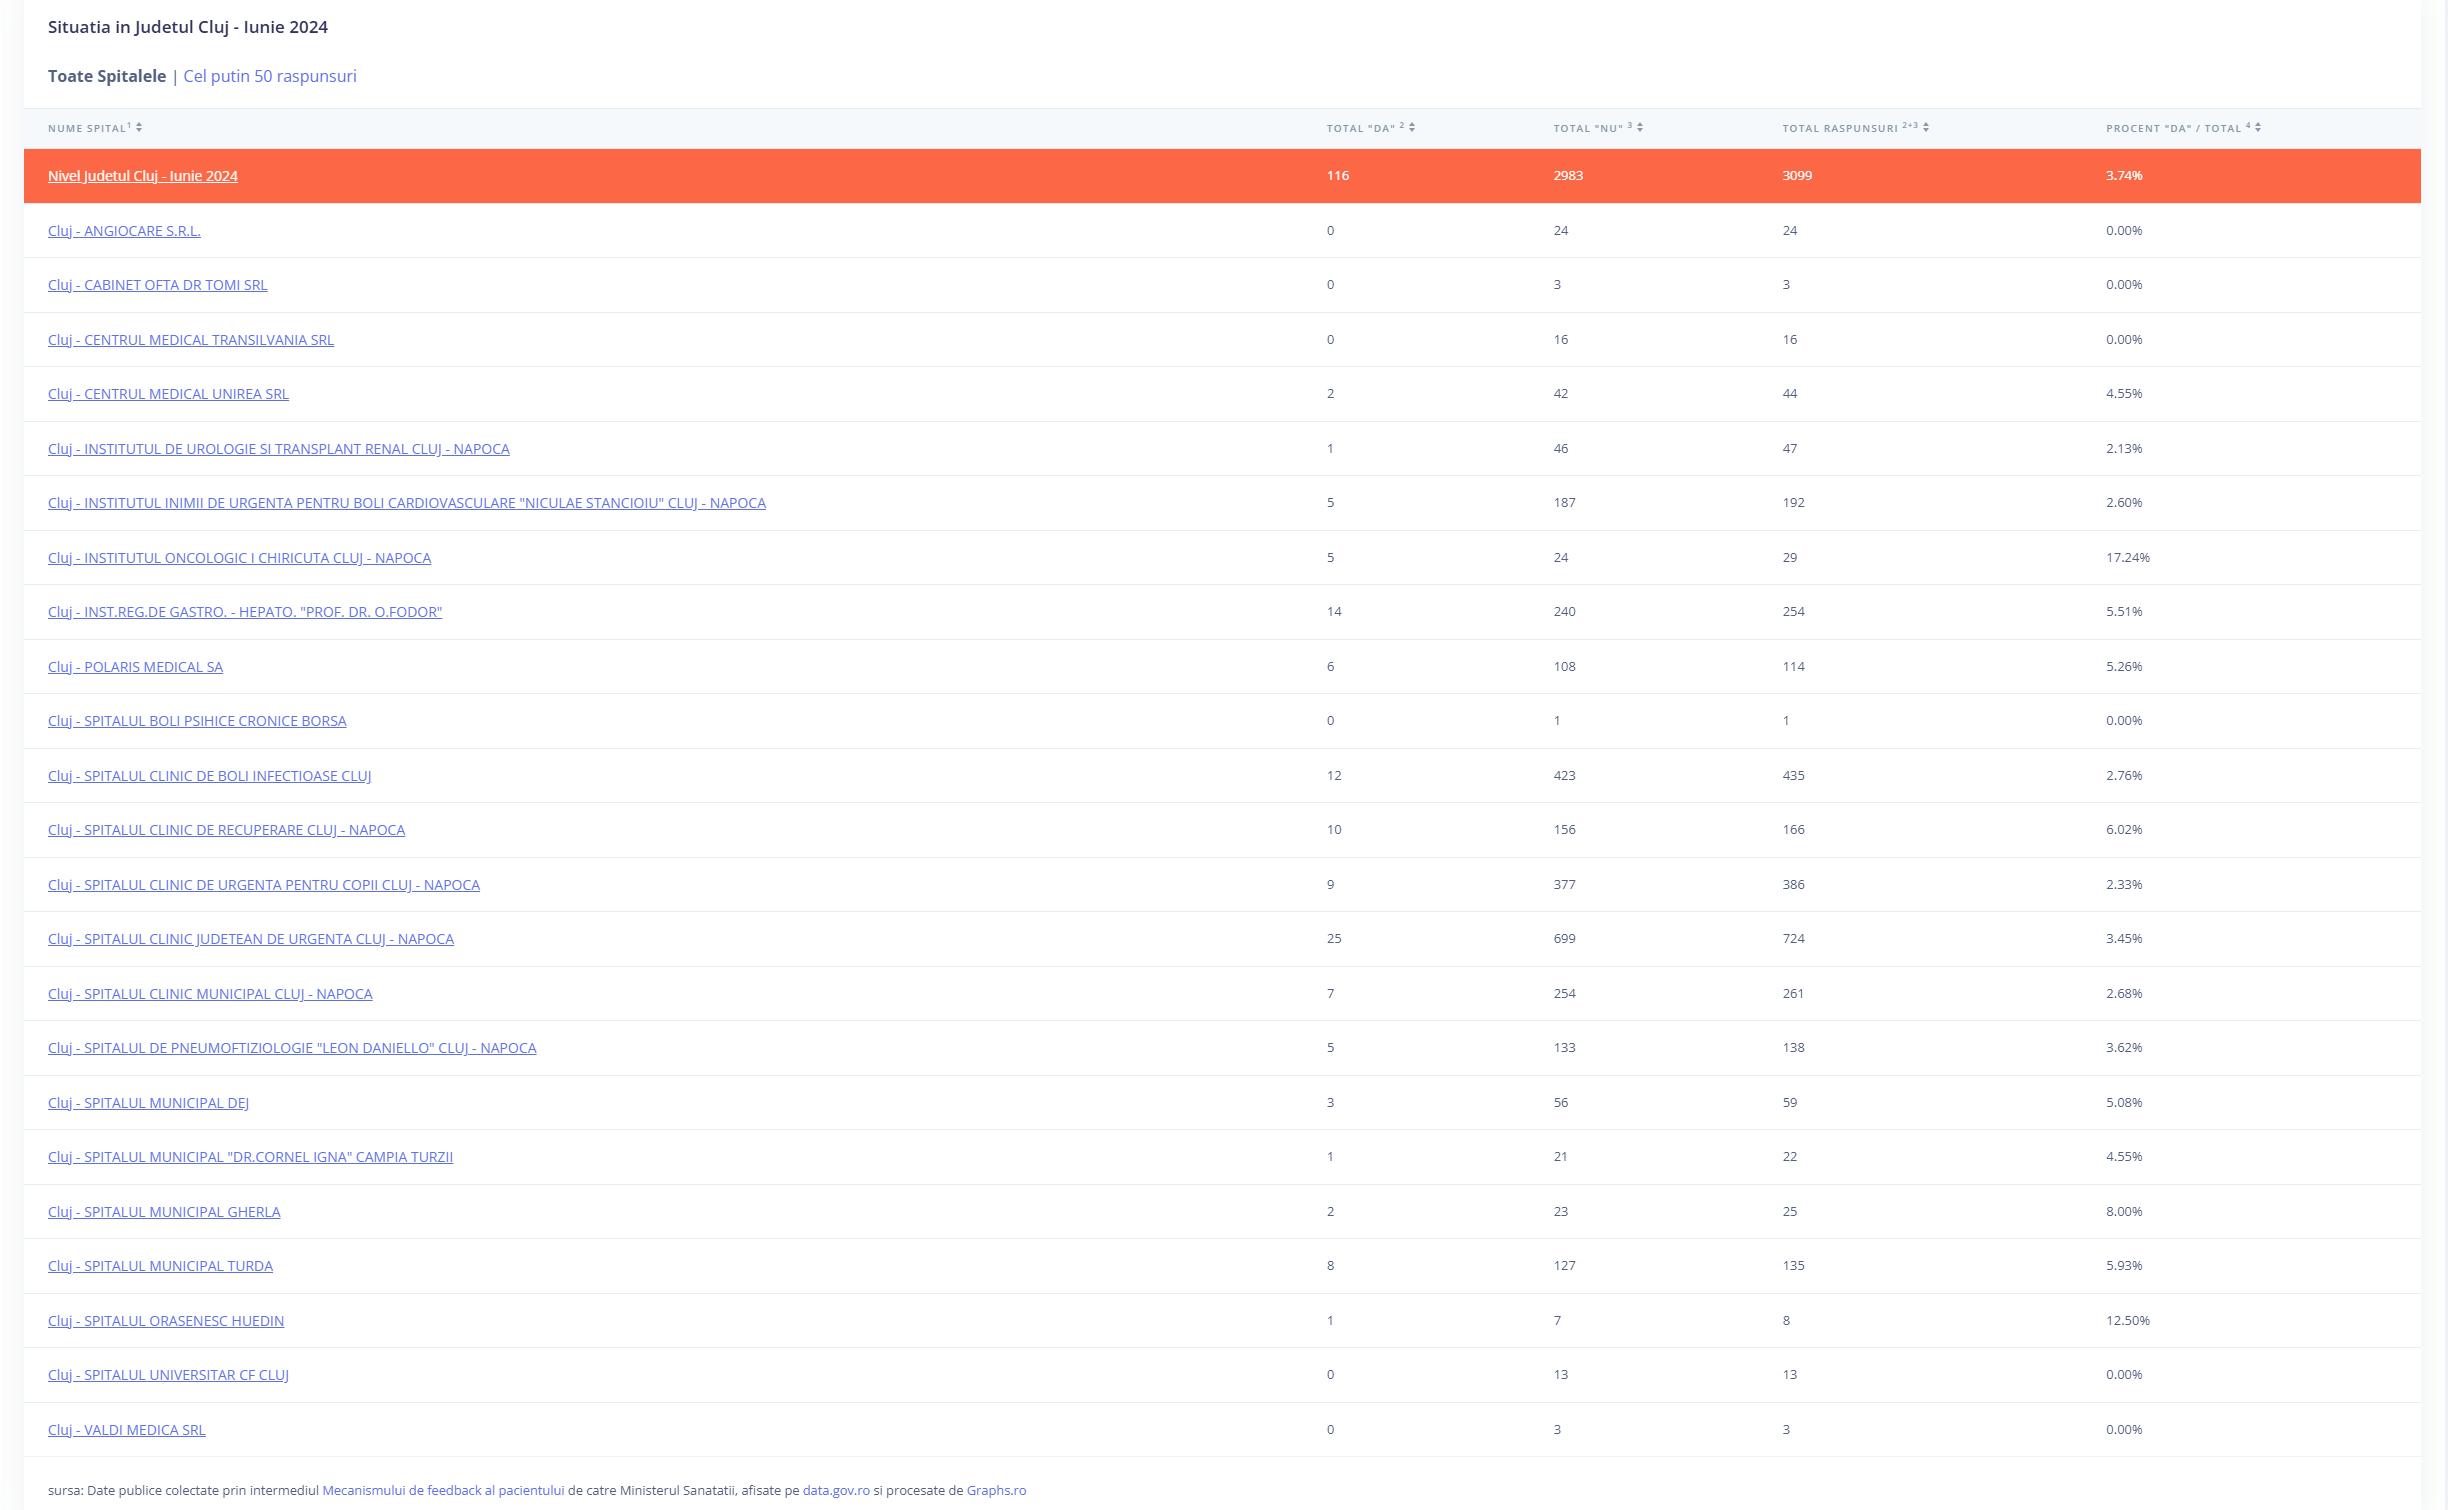Select the Toate Spitalele filter tab
This screenshot has width=2448, height=1510.
[107, 76]
